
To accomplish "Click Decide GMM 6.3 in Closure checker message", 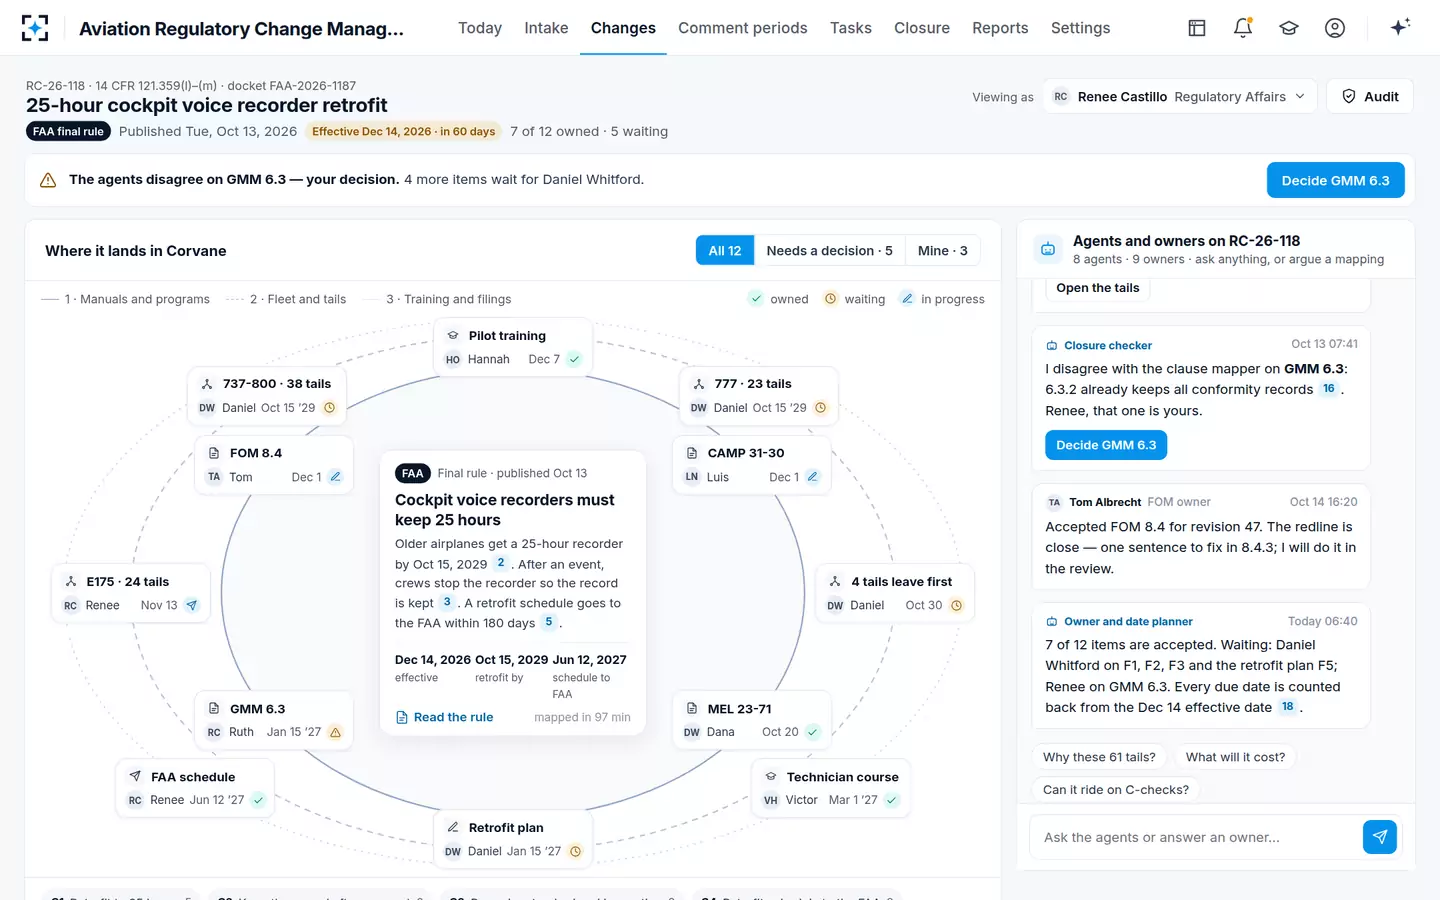I will coord(1106,445).
